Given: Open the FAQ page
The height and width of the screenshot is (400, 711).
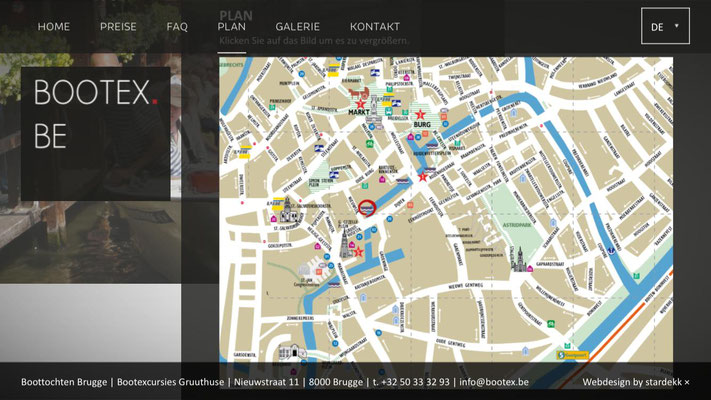Looking at the screenshot, I should coord(177,27).
